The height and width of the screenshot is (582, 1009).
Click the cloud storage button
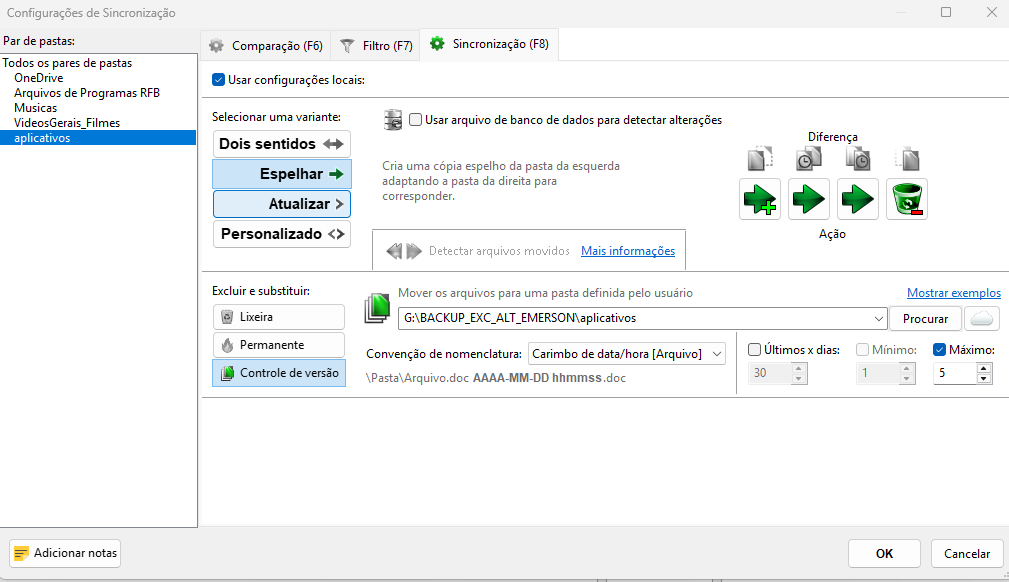tap(981, 319)
